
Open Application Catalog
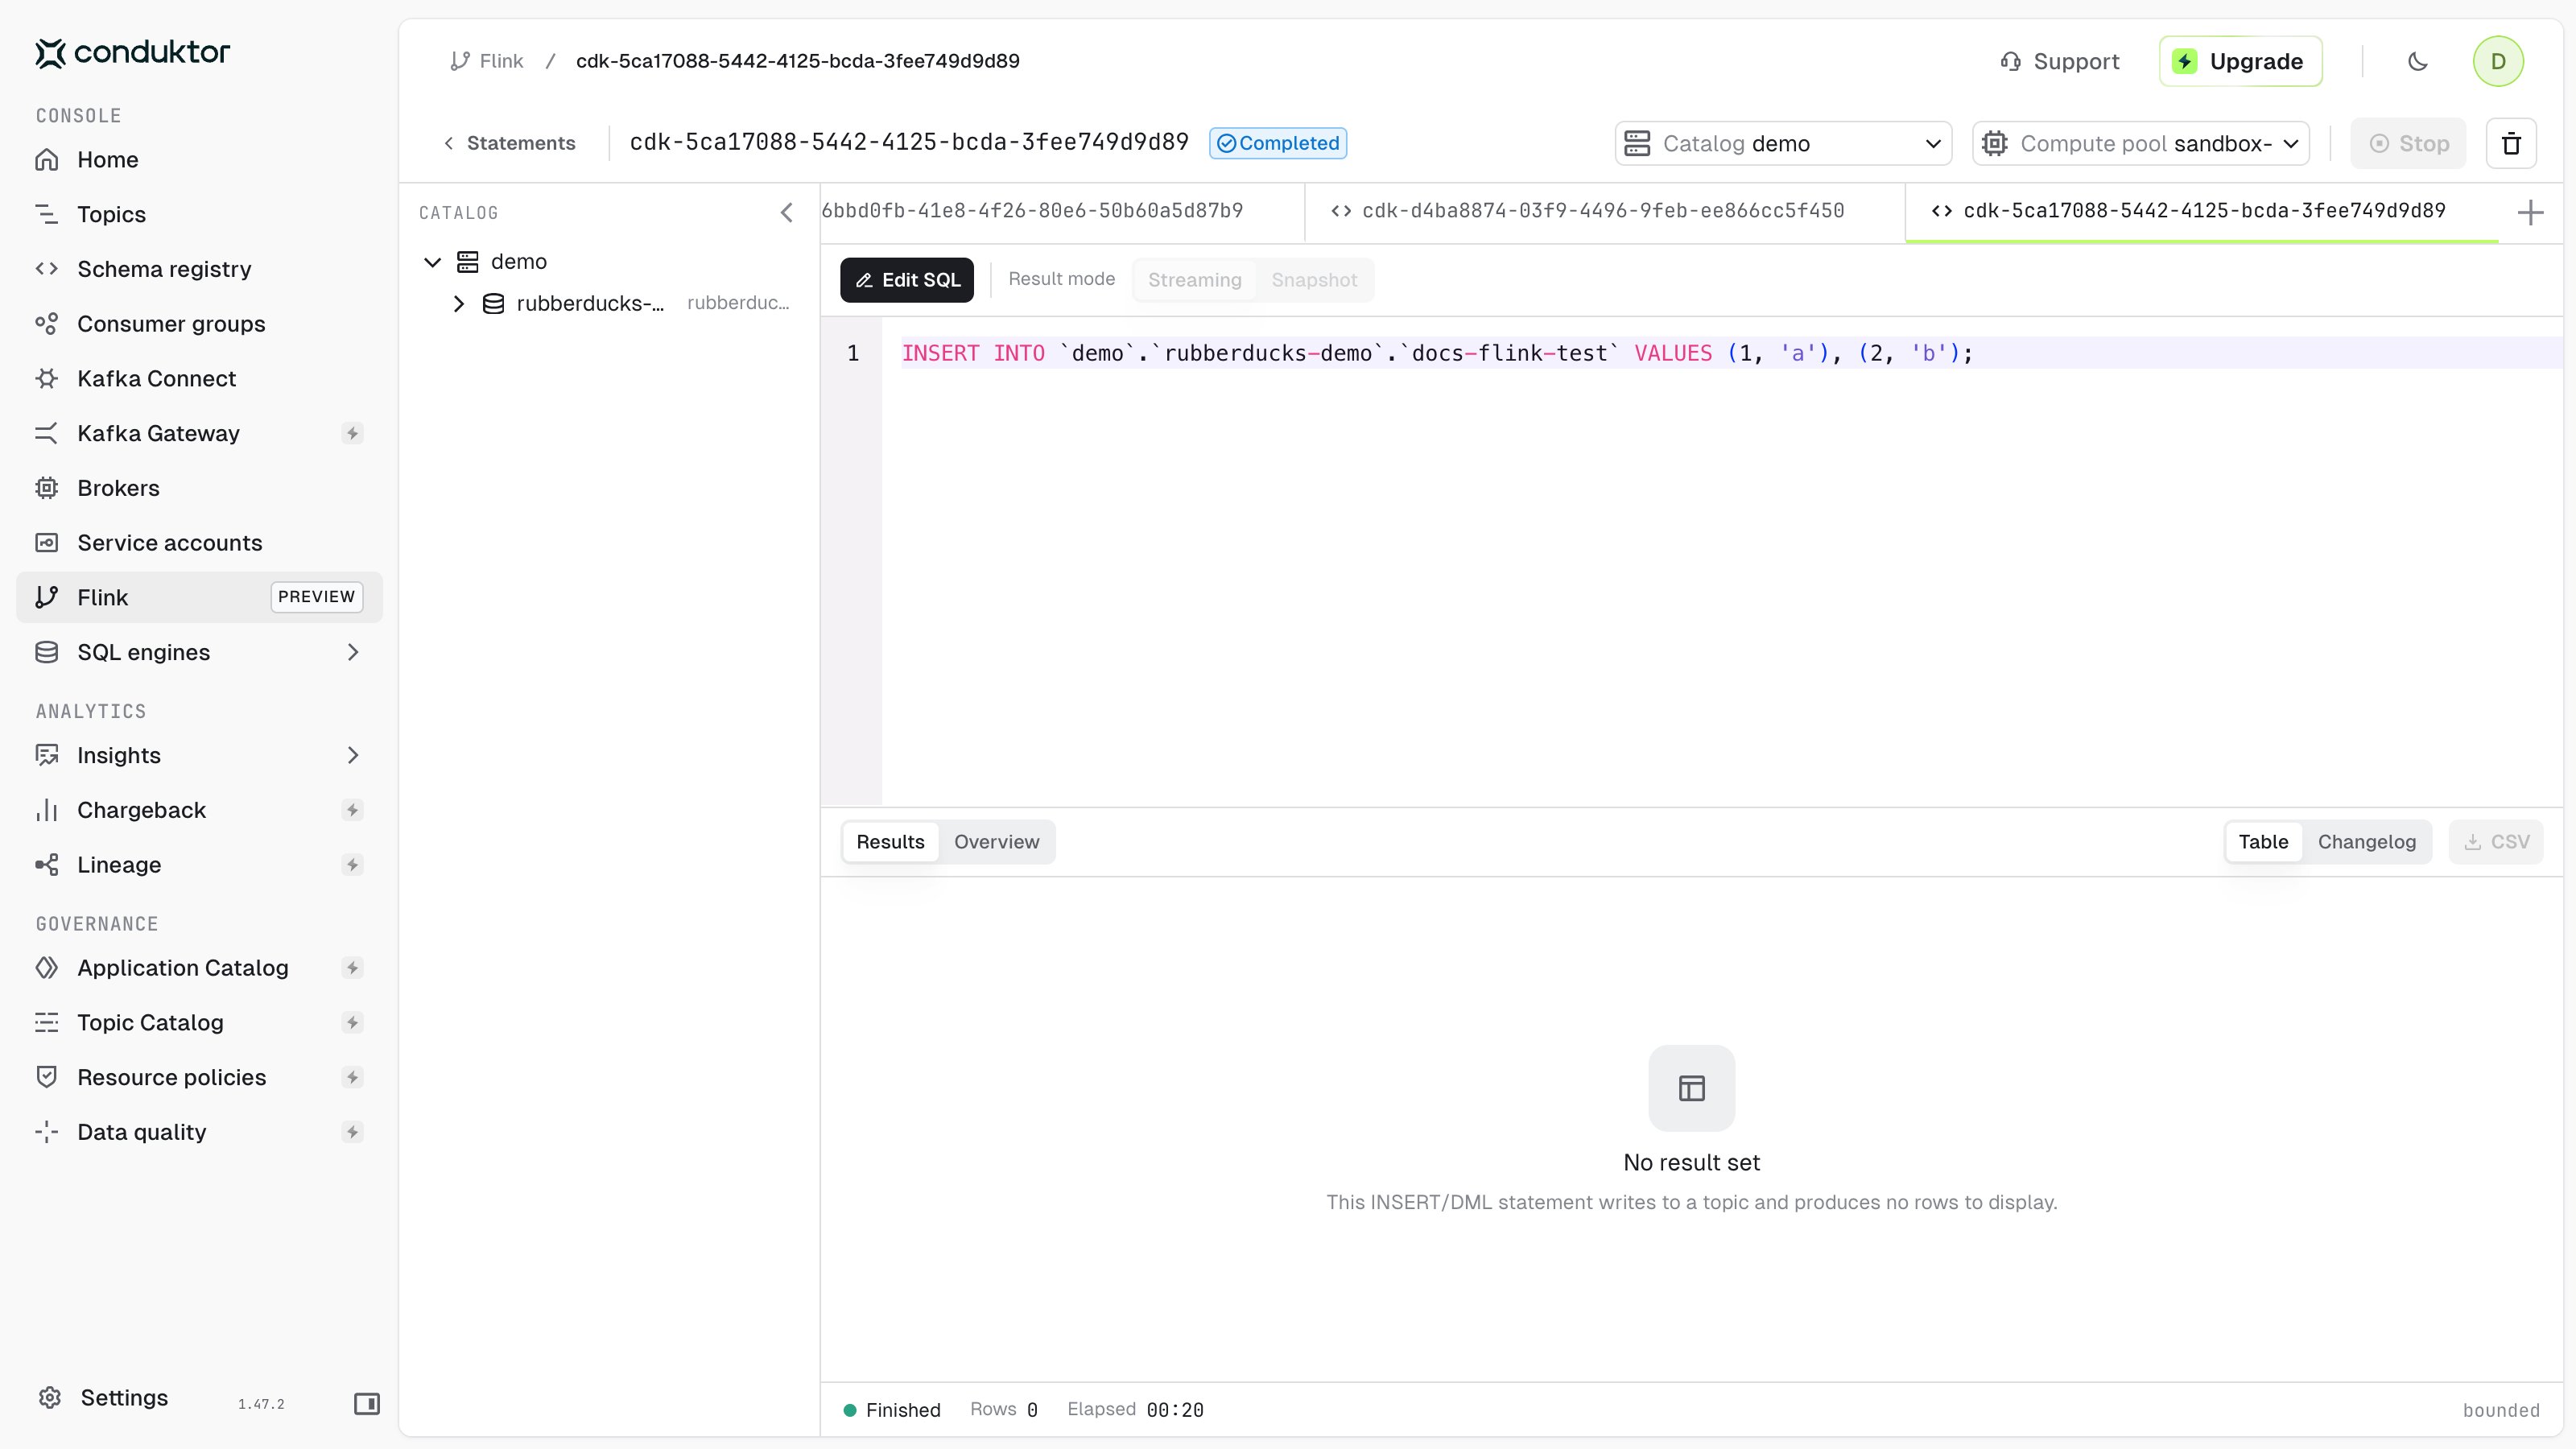pos(199,968)
